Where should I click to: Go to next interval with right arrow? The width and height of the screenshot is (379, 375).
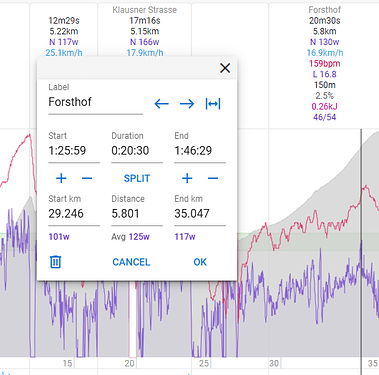187,104
